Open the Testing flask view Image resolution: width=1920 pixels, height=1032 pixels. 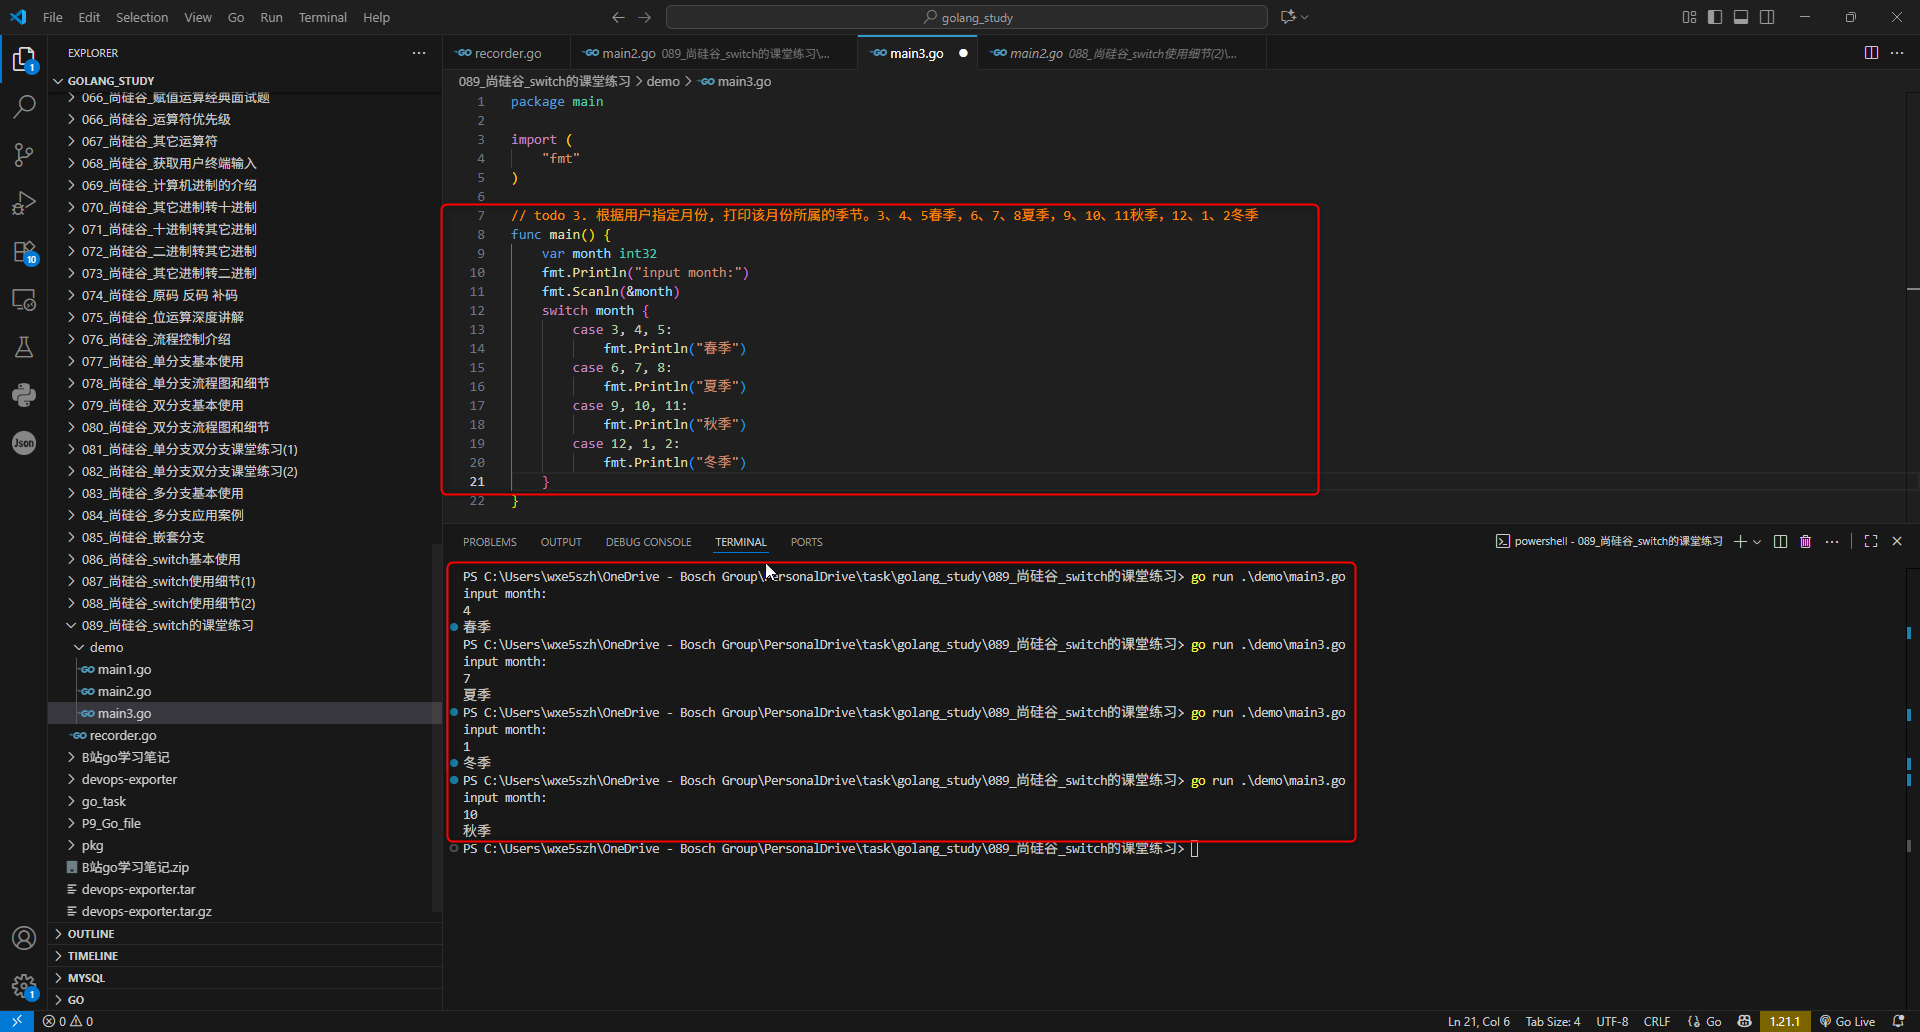click(24, 347)
